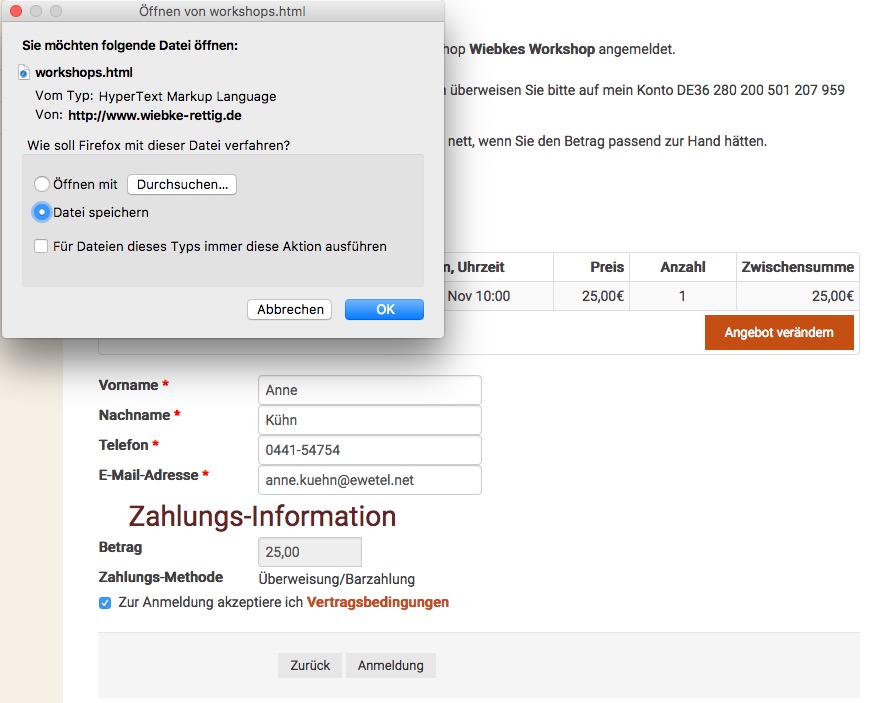Click the workshops.html file icon
This screenshot has width=881, height=703.
[25, 73]
